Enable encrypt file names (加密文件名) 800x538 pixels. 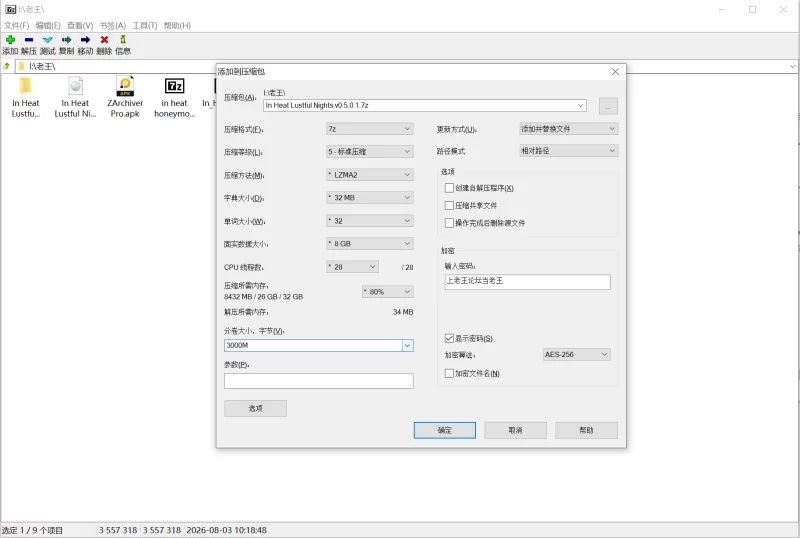point(449,374)
